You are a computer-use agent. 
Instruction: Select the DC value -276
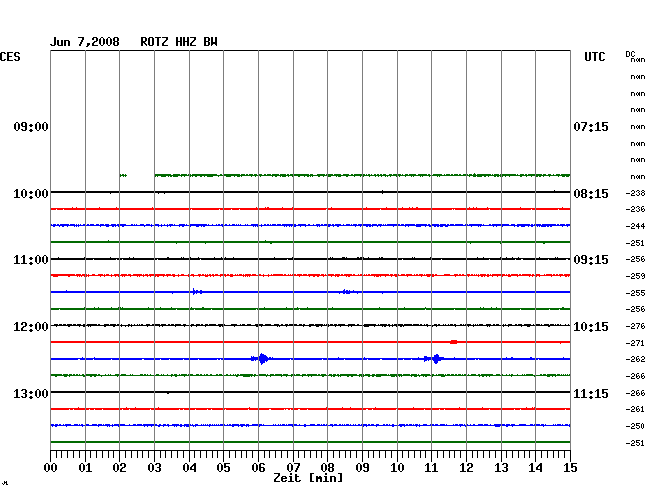[635, 326]
